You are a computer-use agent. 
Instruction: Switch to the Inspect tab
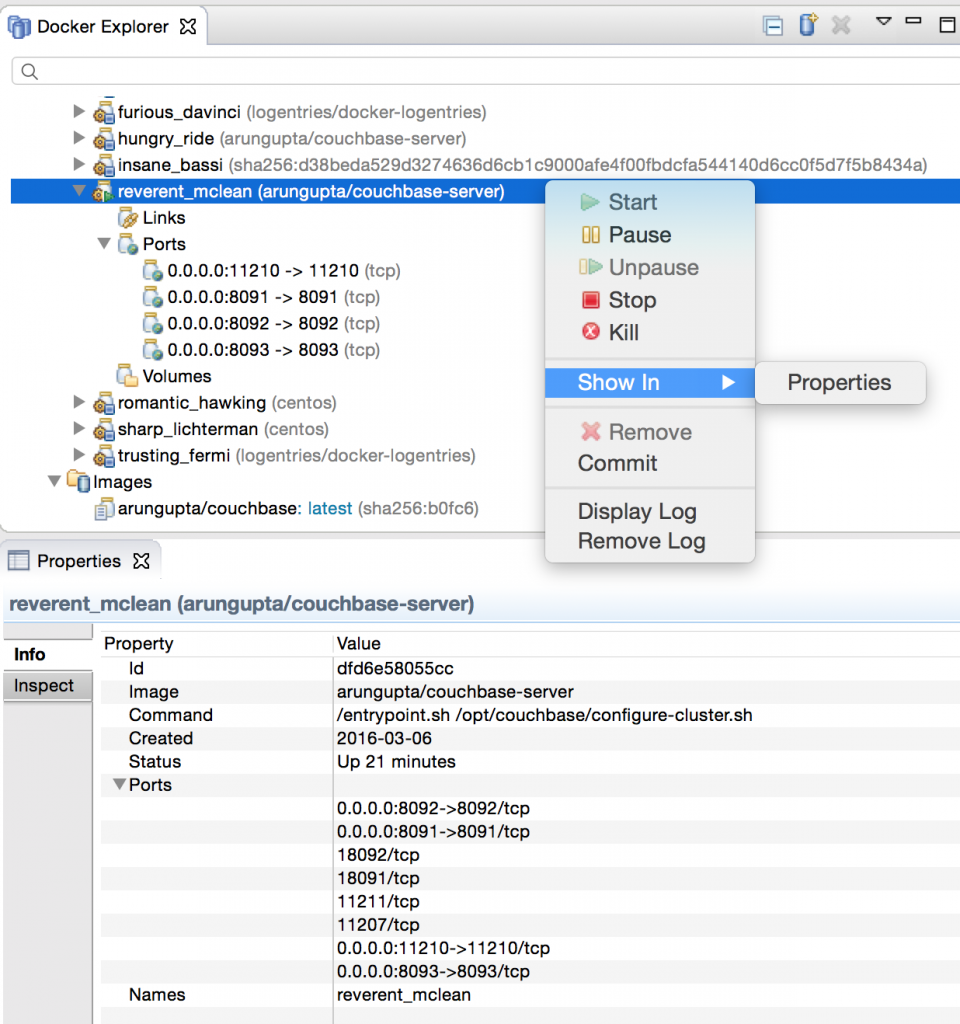(47, 686)
